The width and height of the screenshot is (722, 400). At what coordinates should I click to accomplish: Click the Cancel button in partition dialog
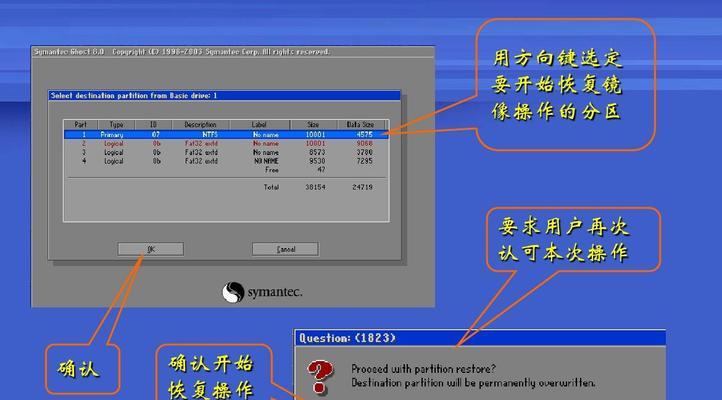(x=285, y=249)
